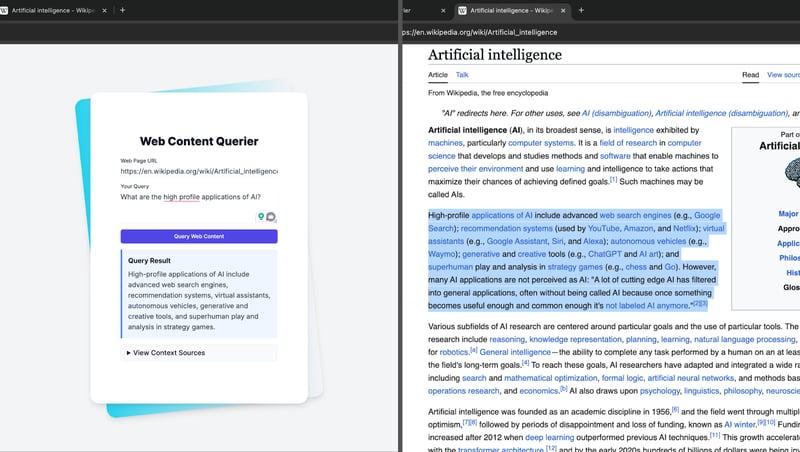
Task: Open 'Major' link in the sidebar infobox
Action: 788,214
